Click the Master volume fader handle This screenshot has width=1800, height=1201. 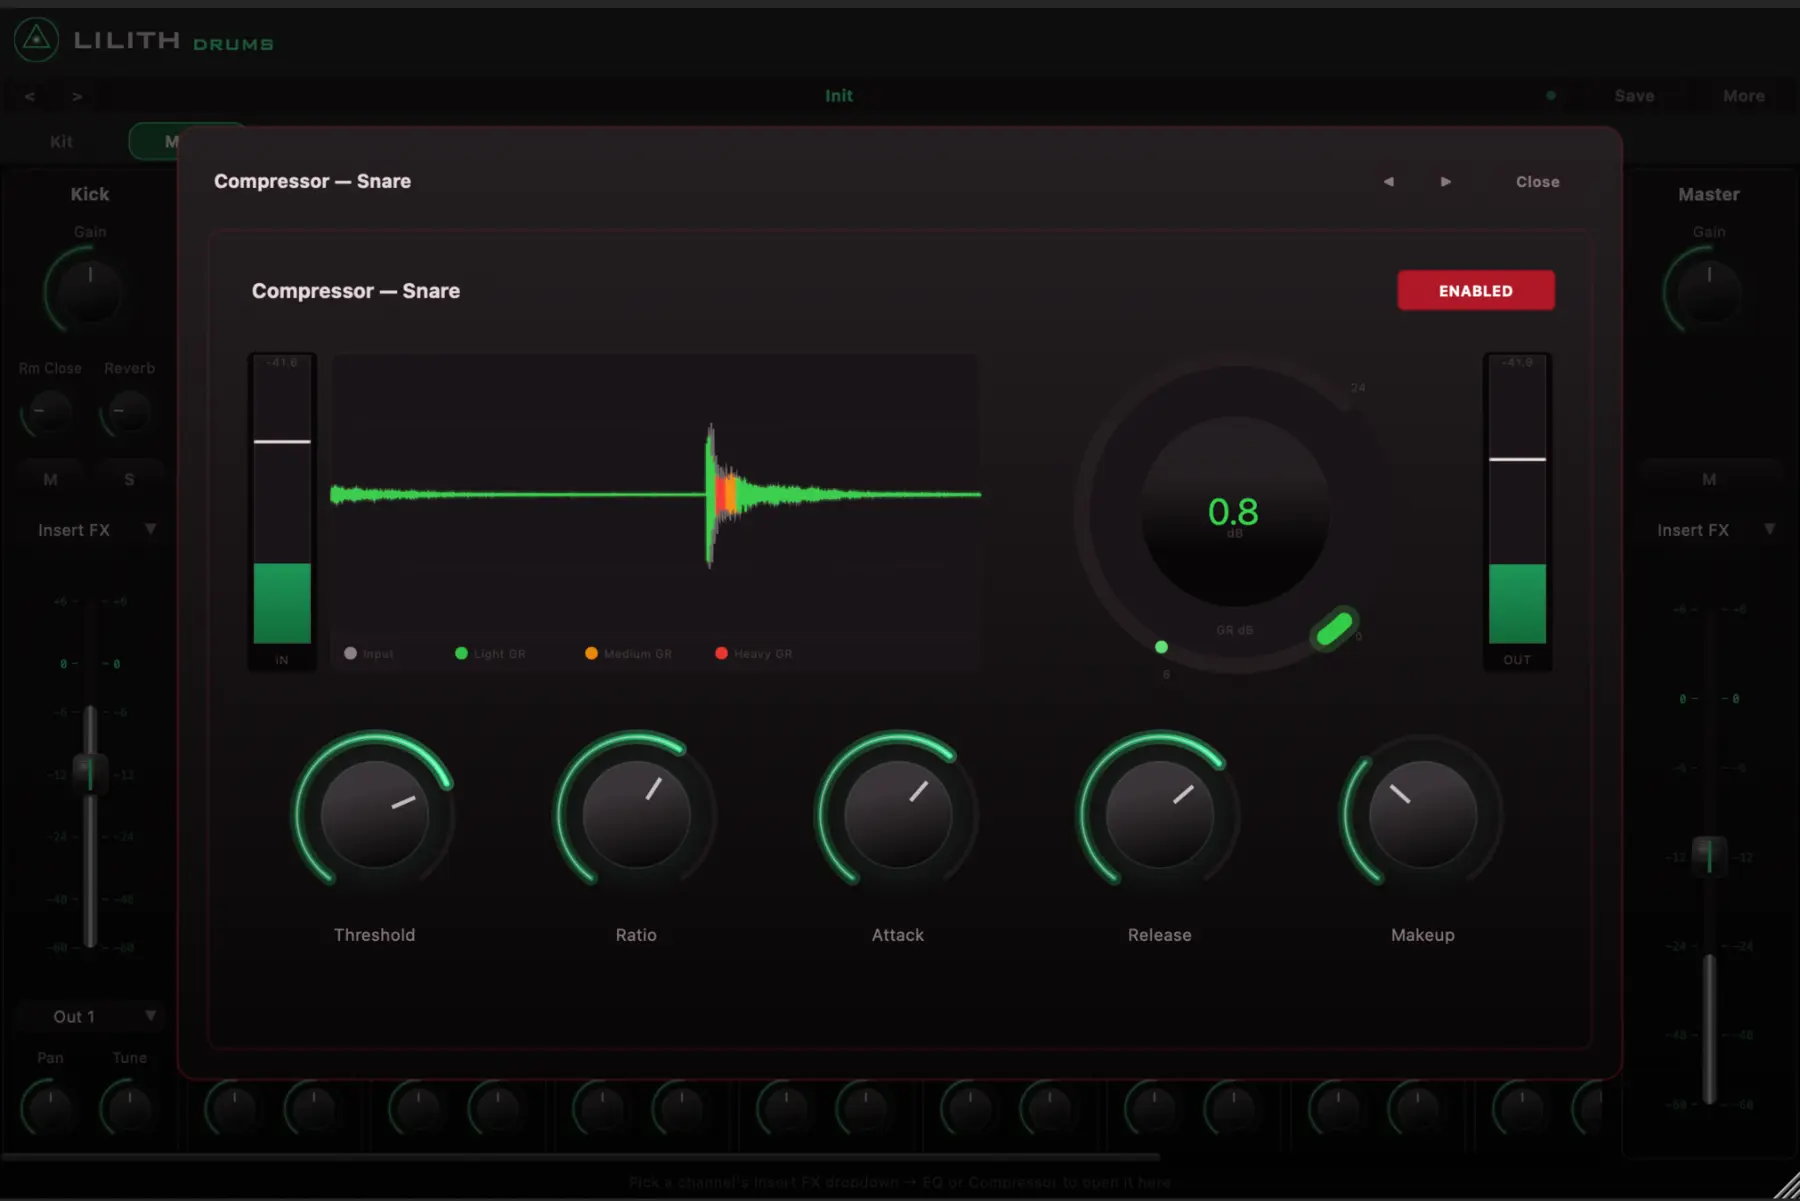[1709, 856]
